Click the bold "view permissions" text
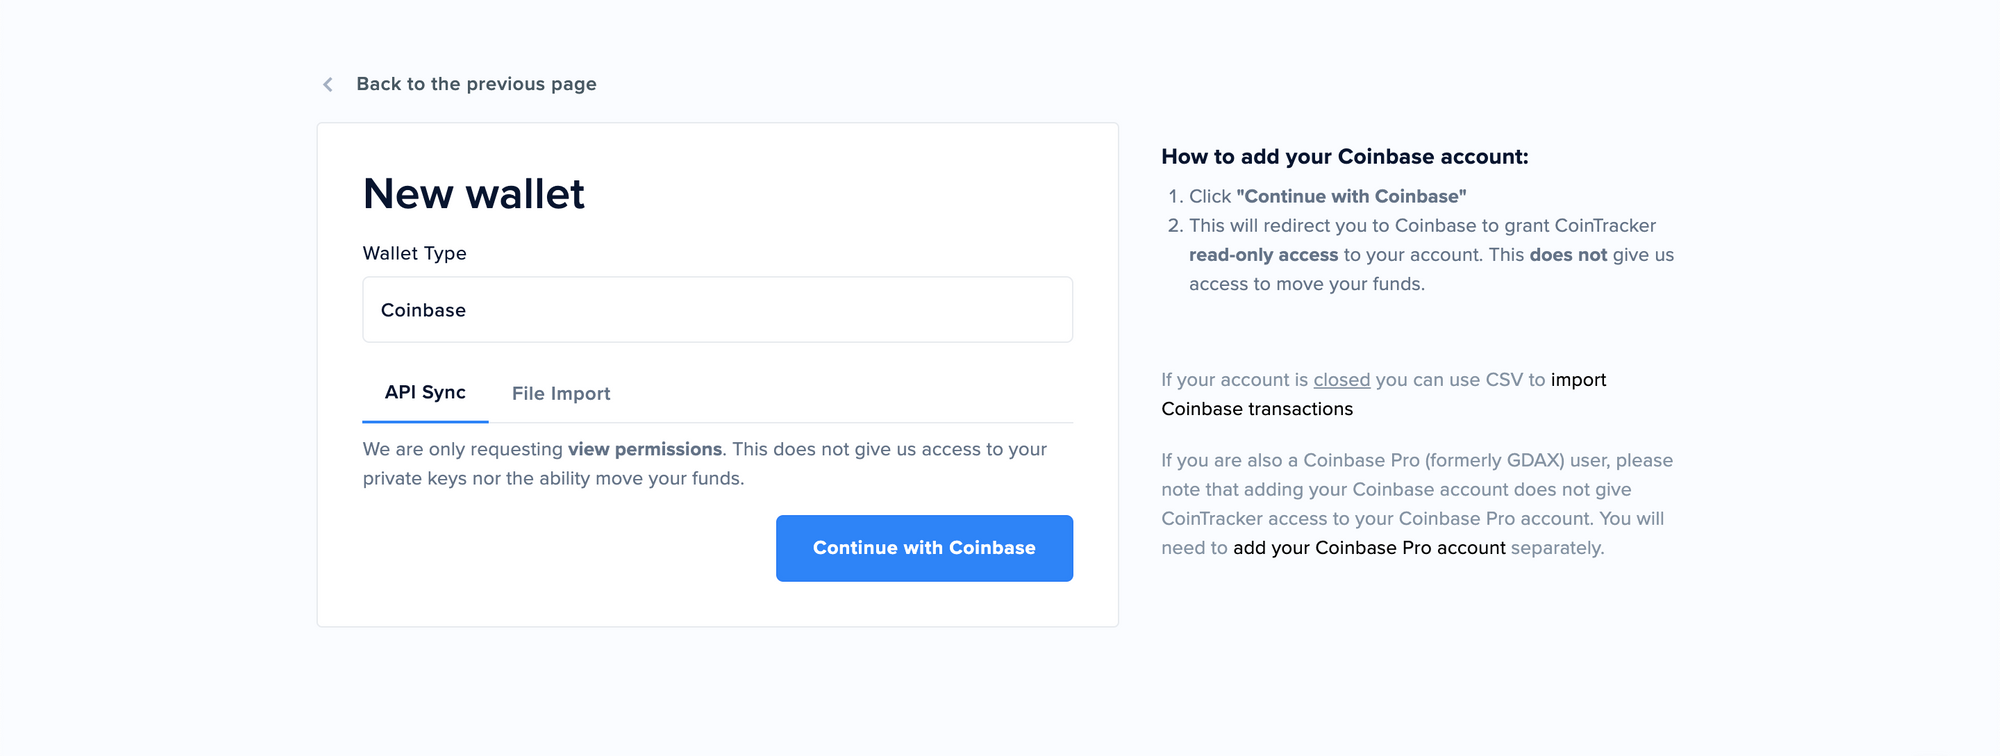 click(644, 450)
